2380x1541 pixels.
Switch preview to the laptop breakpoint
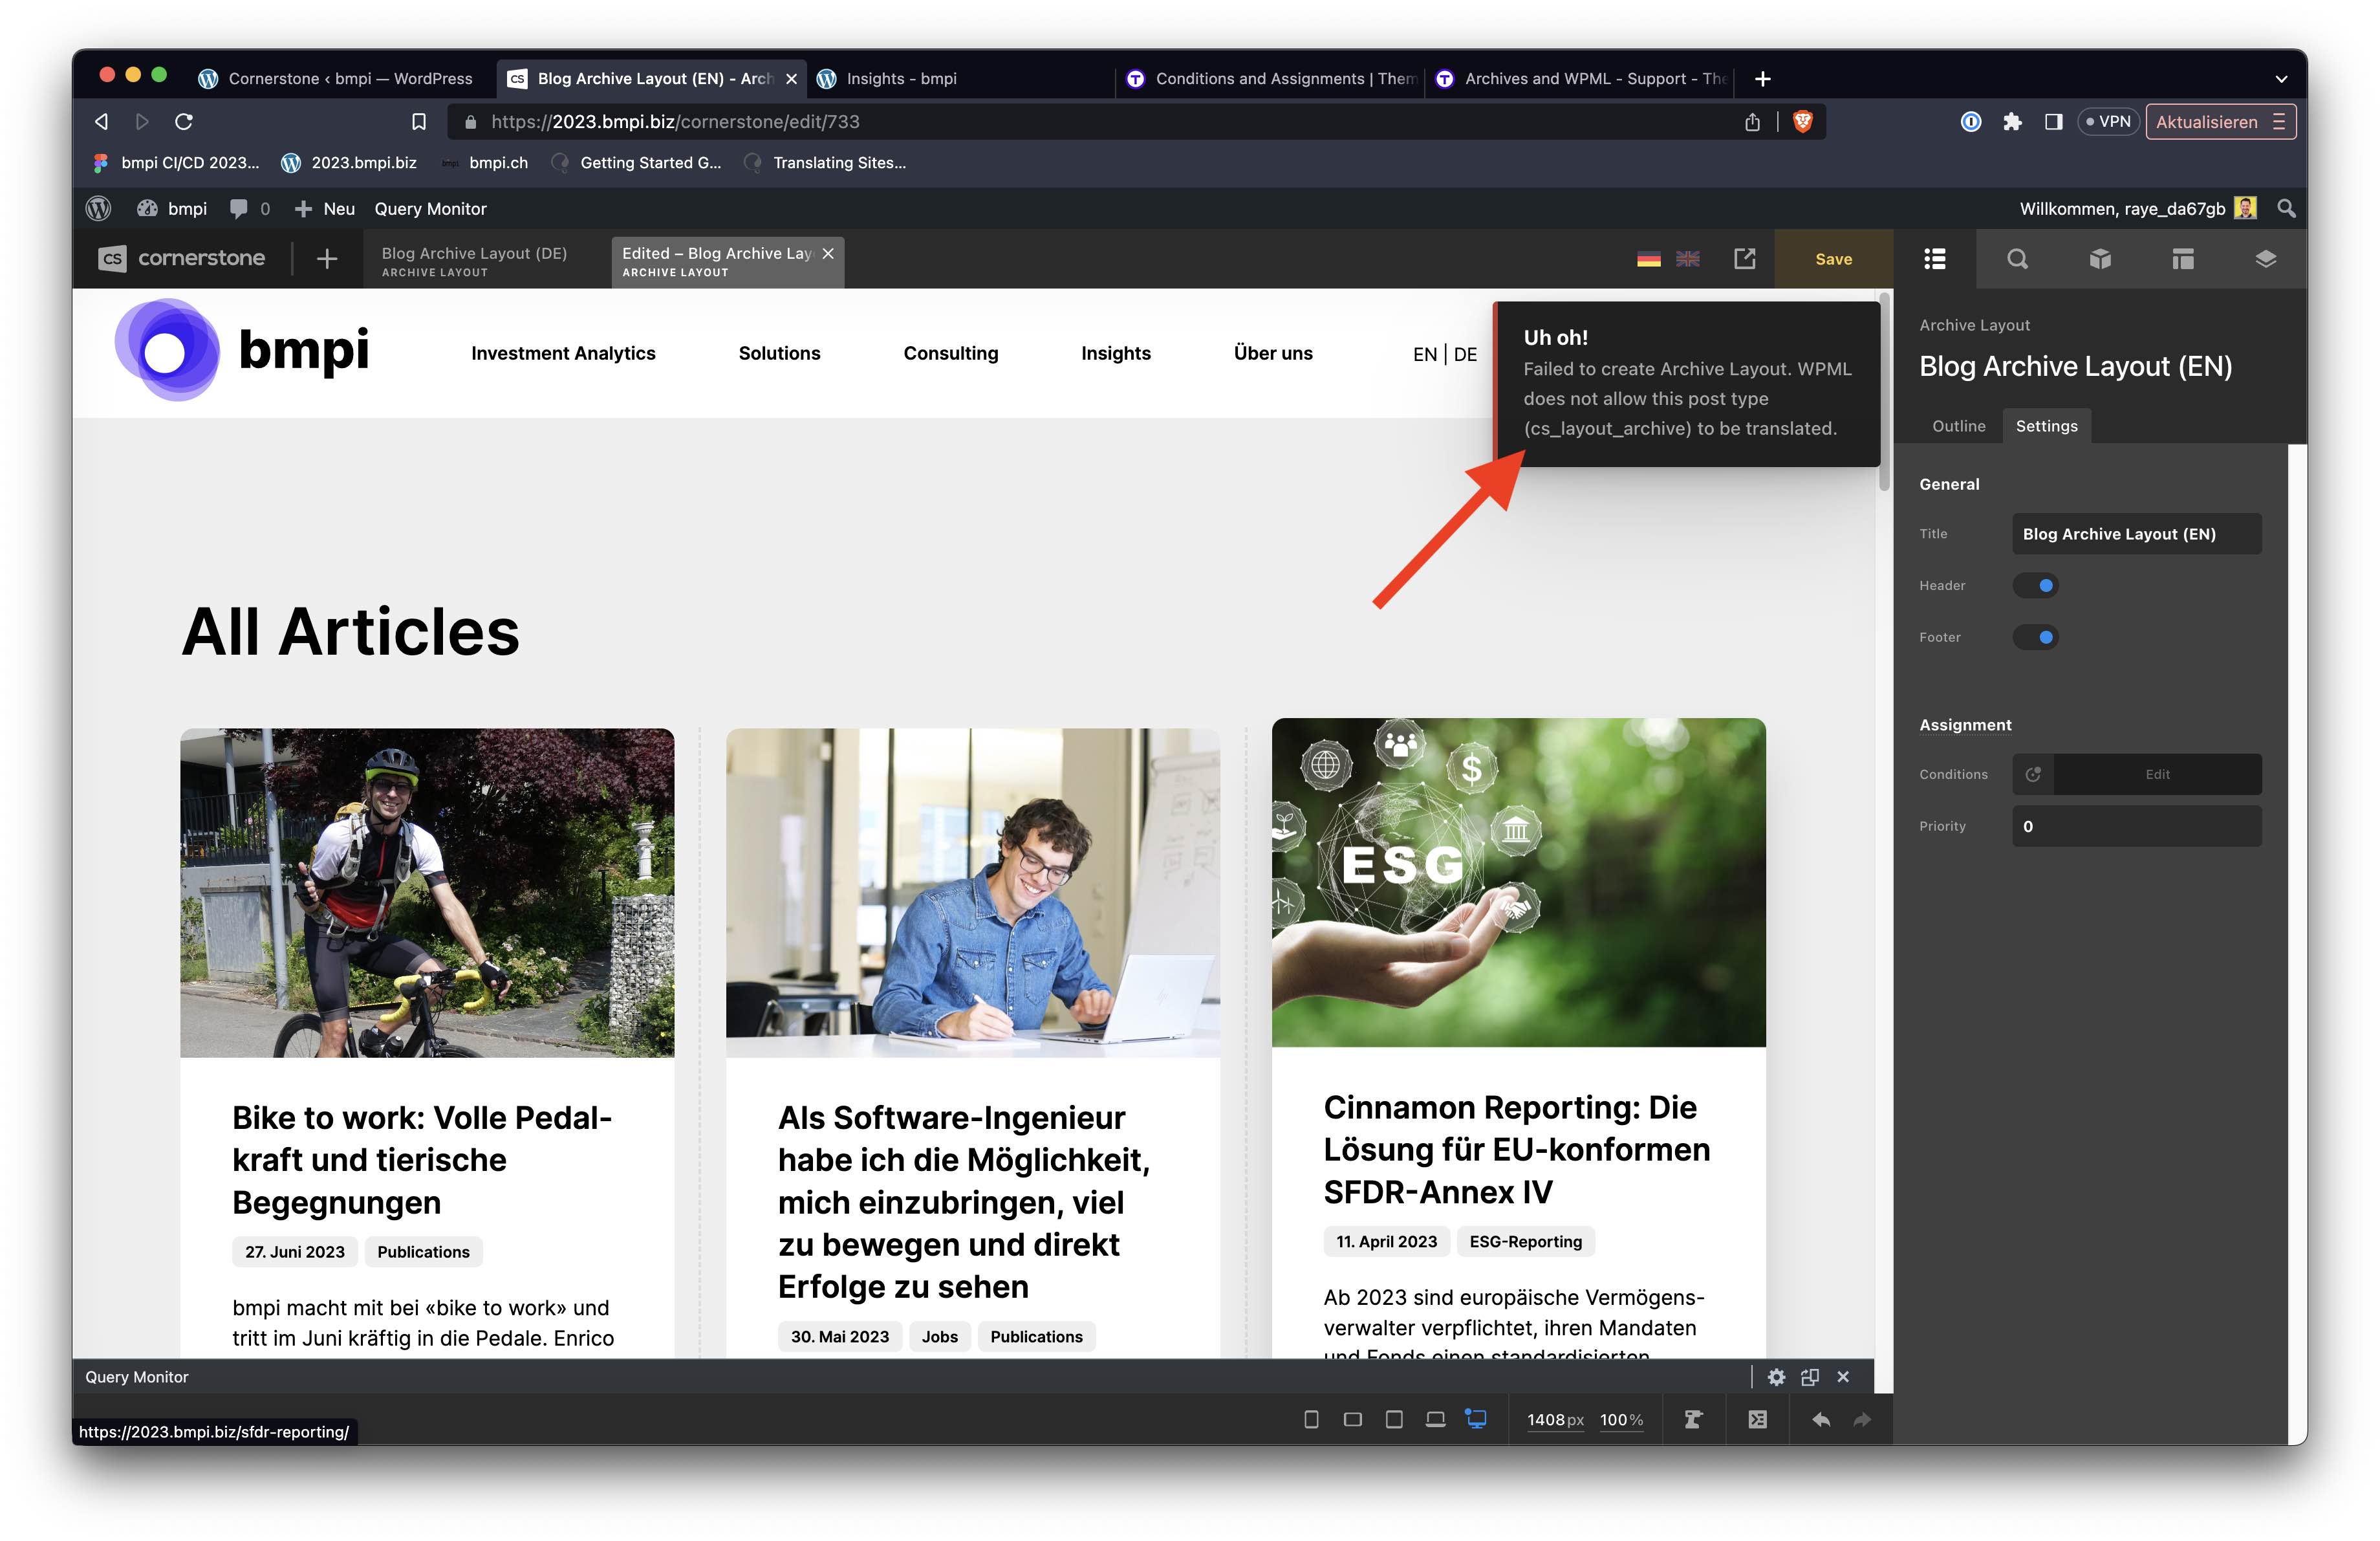click(1435, 1419)
